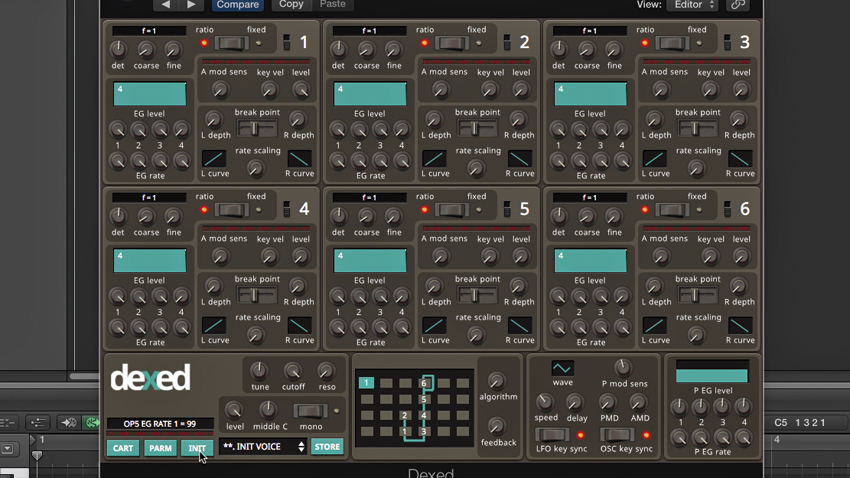Click operator 1 on/off switch
This screenshot has width=850, height=478.
[287, 42]
